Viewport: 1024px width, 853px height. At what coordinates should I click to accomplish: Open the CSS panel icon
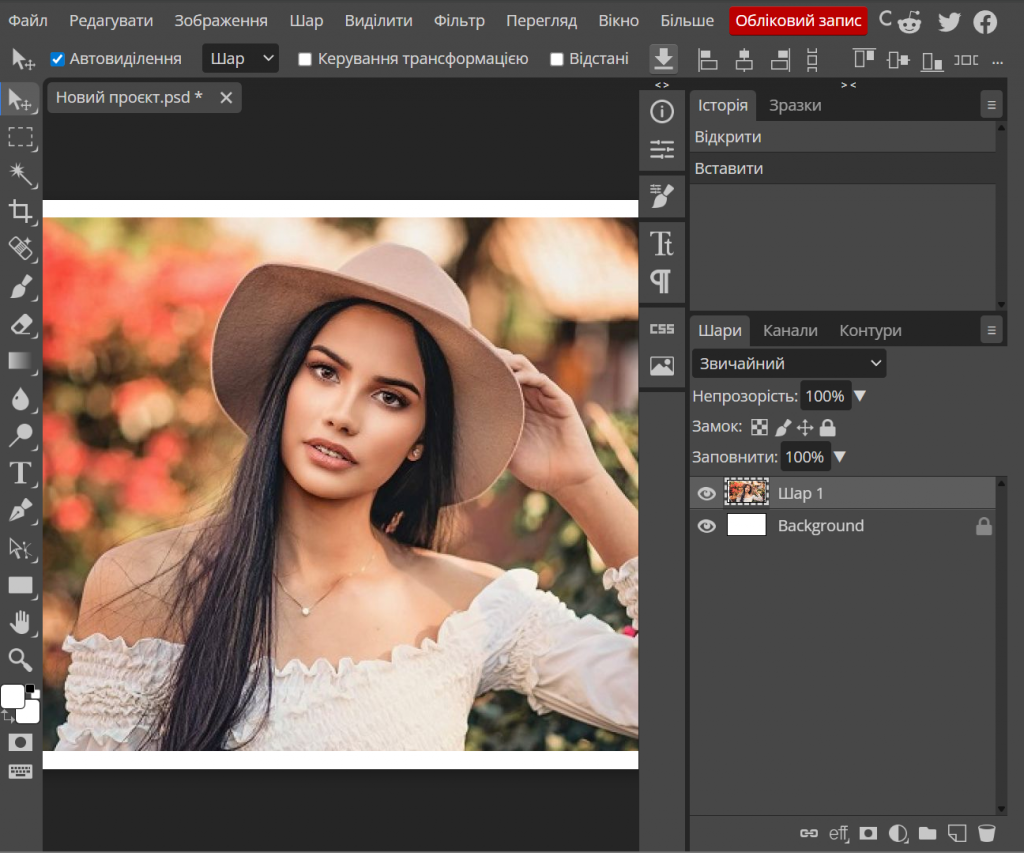(x=662, y=329)
